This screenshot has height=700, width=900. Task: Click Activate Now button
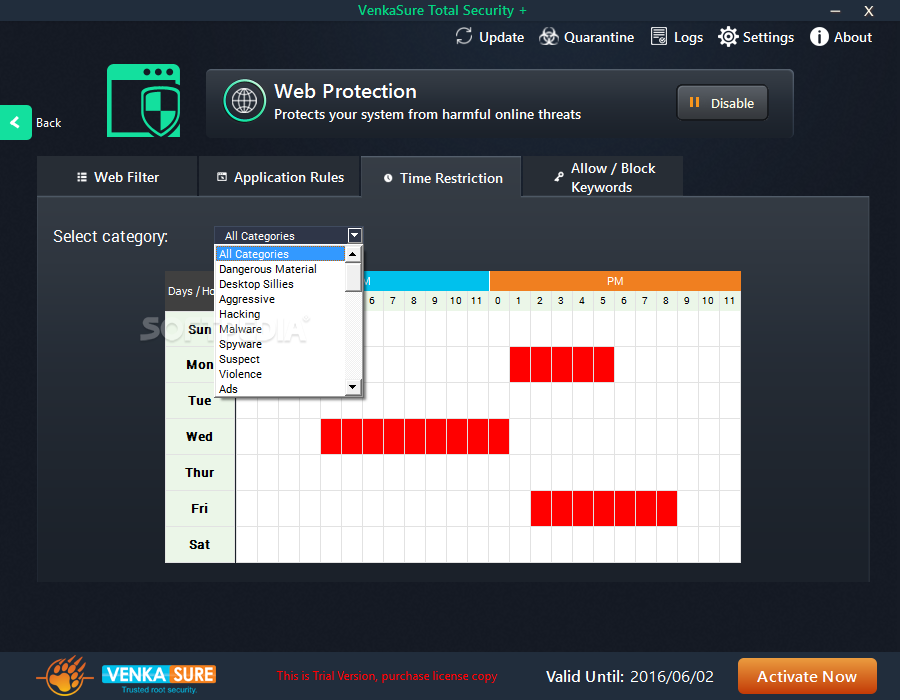807,676
